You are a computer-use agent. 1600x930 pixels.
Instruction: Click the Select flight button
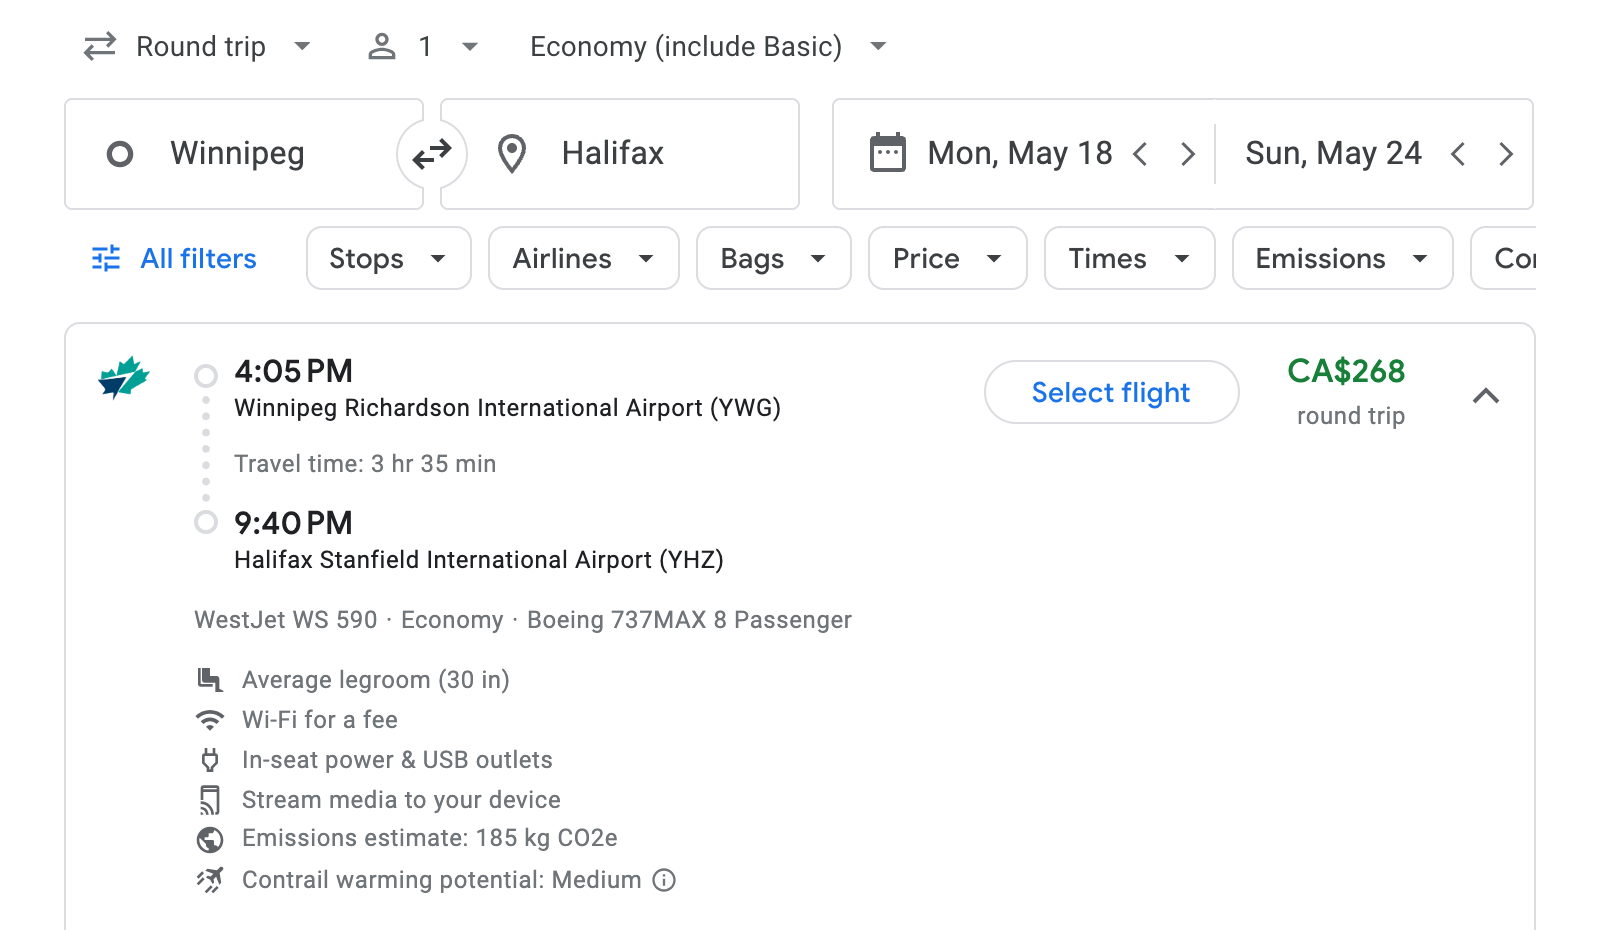coord(1111,392)
